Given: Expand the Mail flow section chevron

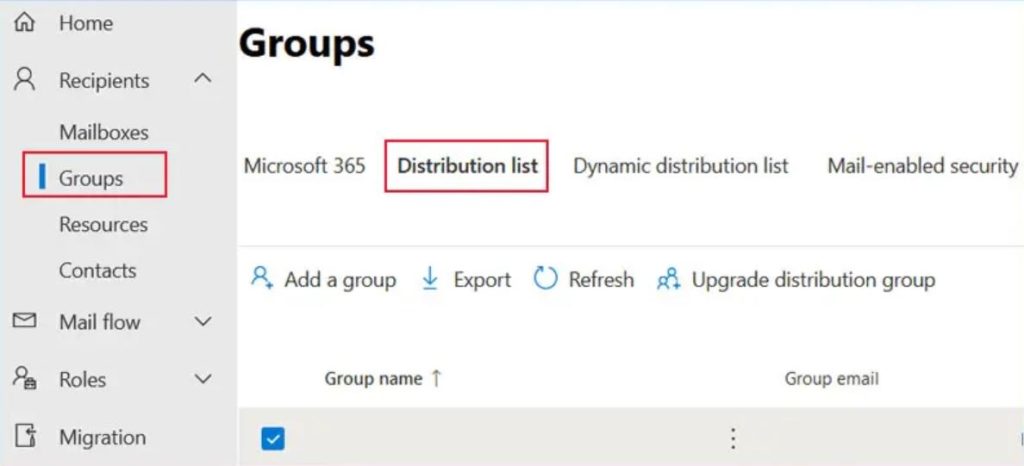Looking at the screenshot, I should (x=203, y=321).
